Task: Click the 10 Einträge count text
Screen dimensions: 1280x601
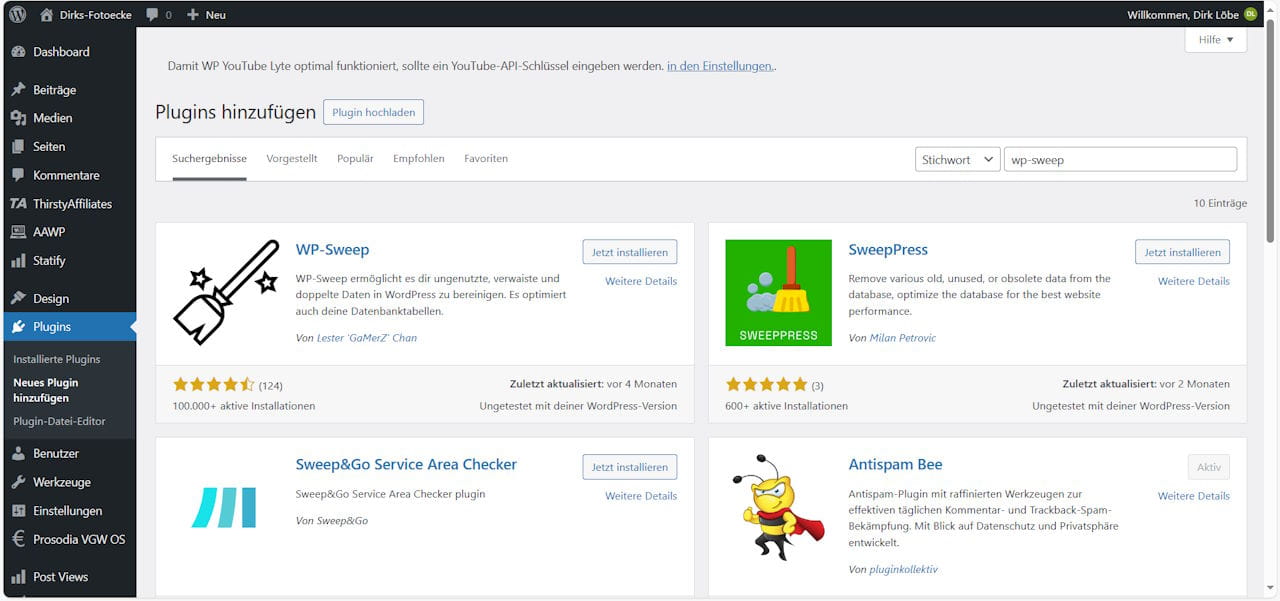Action: tap(1220, 203)
